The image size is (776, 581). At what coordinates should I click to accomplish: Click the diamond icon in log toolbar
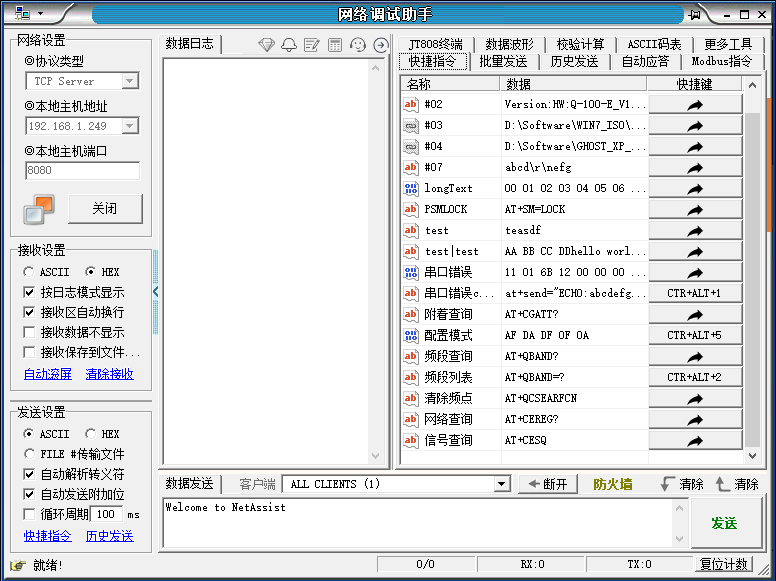point(267,45)
